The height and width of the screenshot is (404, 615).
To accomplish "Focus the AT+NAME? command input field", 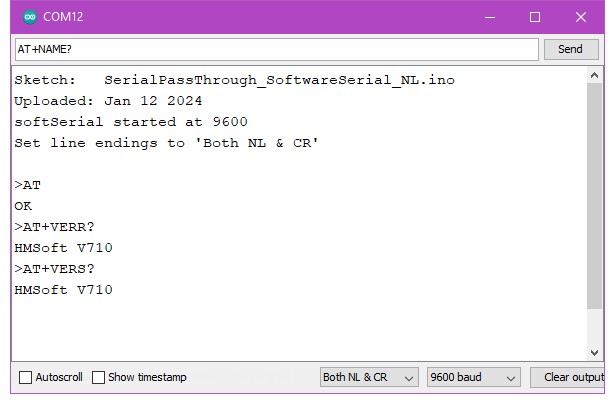I will (275, 49).
